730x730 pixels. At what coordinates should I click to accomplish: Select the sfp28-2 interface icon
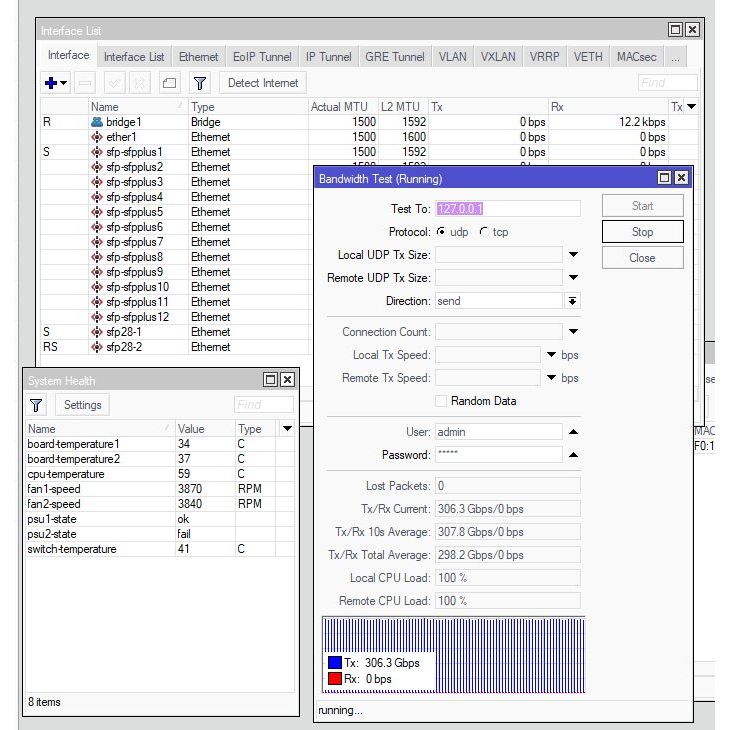pos(97,347)
